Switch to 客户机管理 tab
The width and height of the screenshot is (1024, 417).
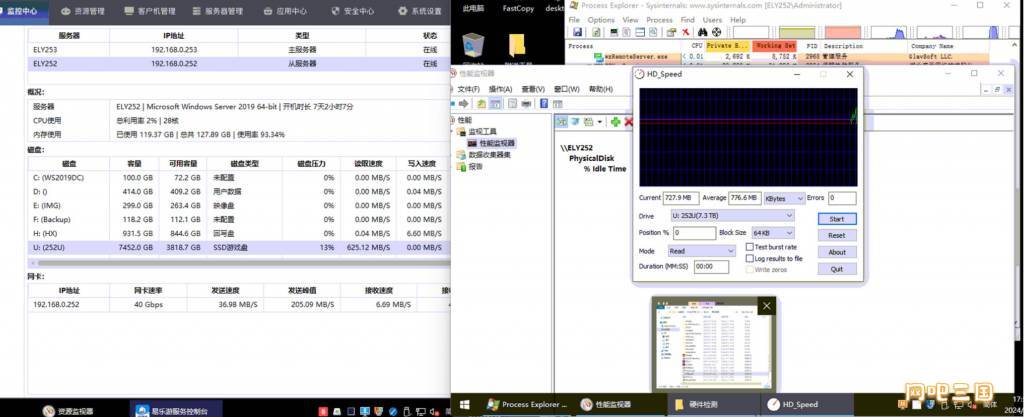point(150,11)
